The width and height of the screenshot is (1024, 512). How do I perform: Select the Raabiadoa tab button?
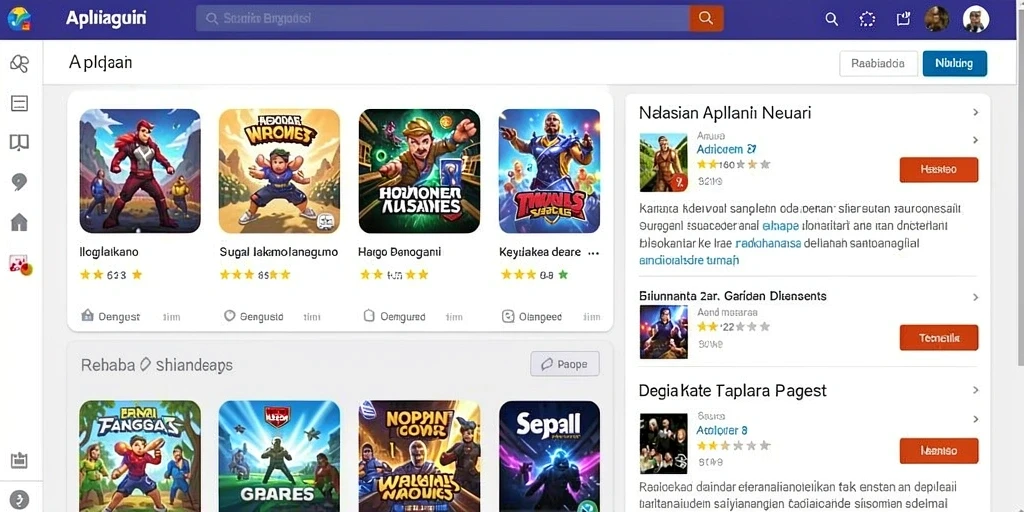point(878,63)
